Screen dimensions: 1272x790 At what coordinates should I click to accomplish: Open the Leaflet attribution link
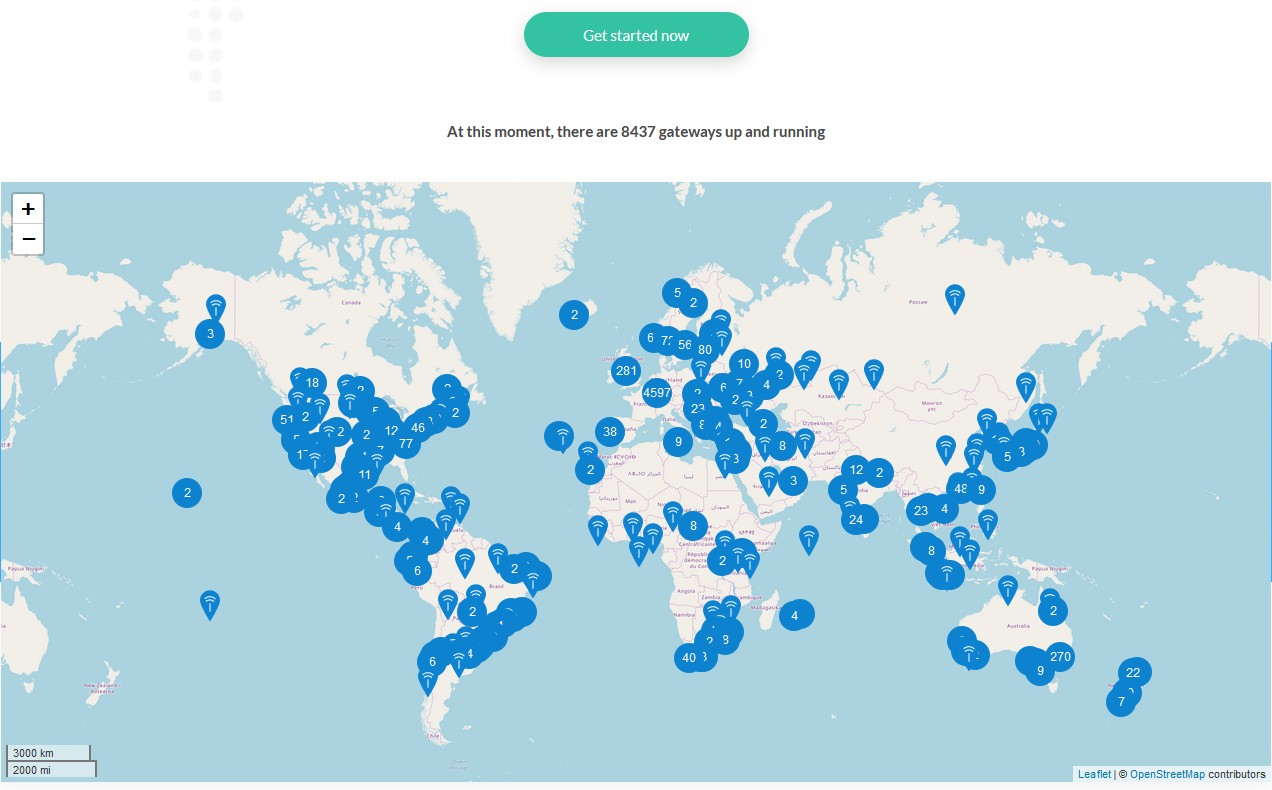[1094, 774]
